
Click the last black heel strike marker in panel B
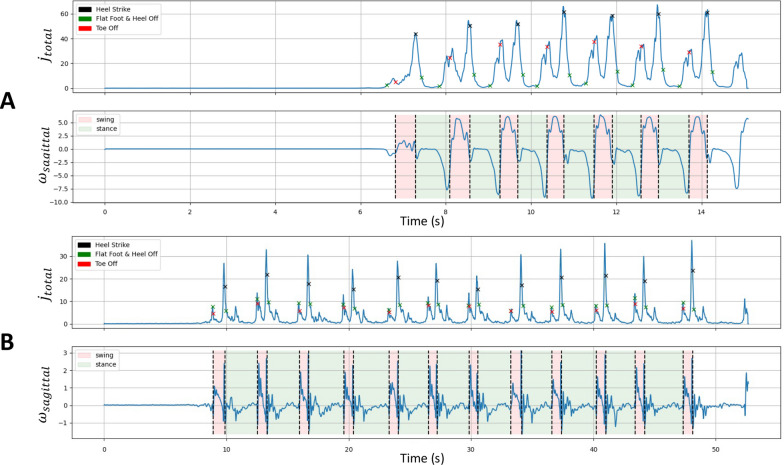tap(692, 270)
